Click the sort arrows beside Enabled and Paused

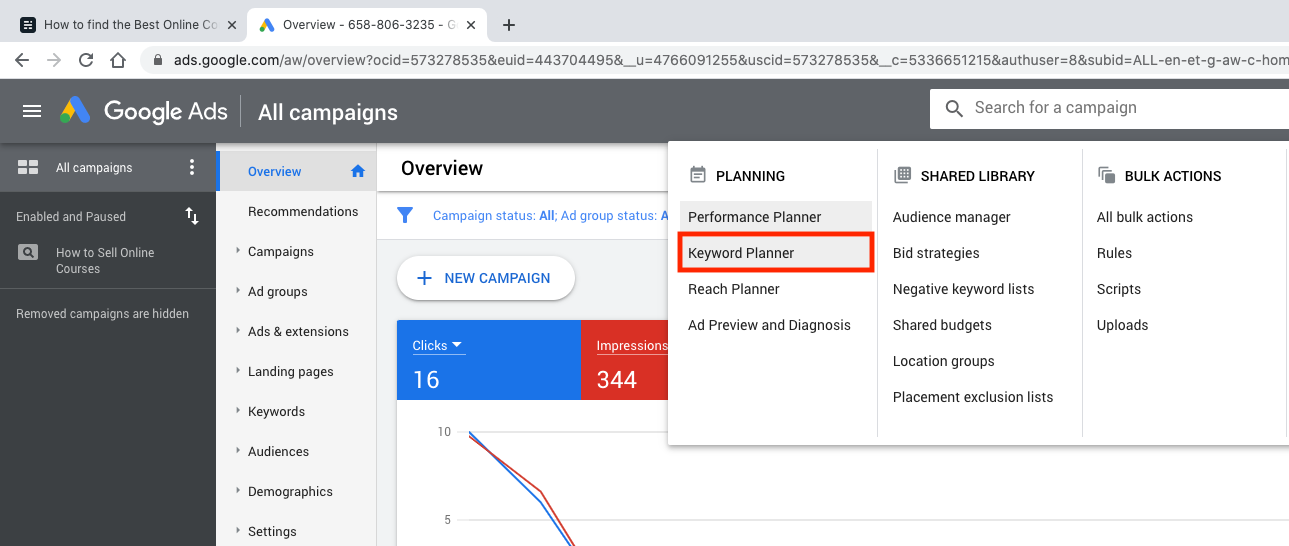click(x=192, y=216)
